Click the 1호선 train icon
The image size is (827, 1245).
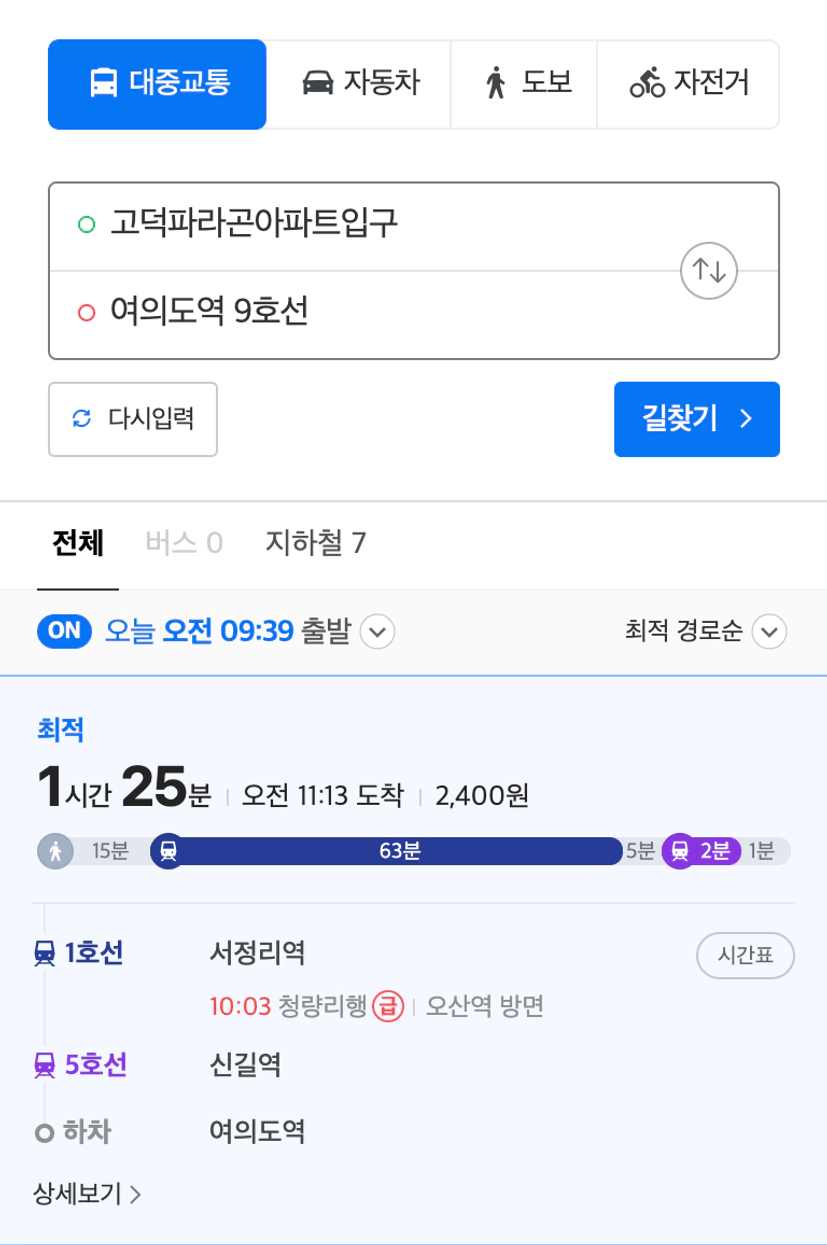(x=44, y=954)
